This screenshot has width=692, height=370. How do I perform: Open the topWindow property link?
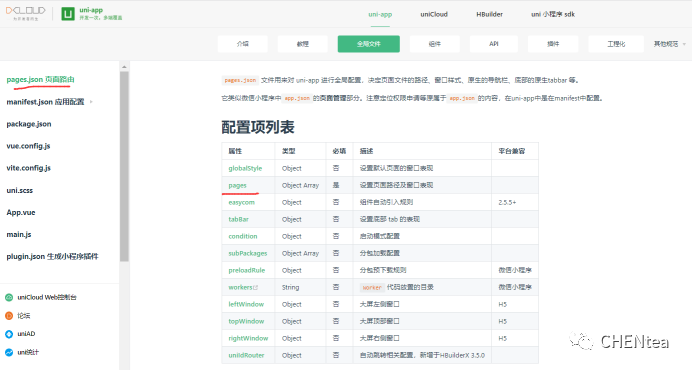(x=246, y=321)
